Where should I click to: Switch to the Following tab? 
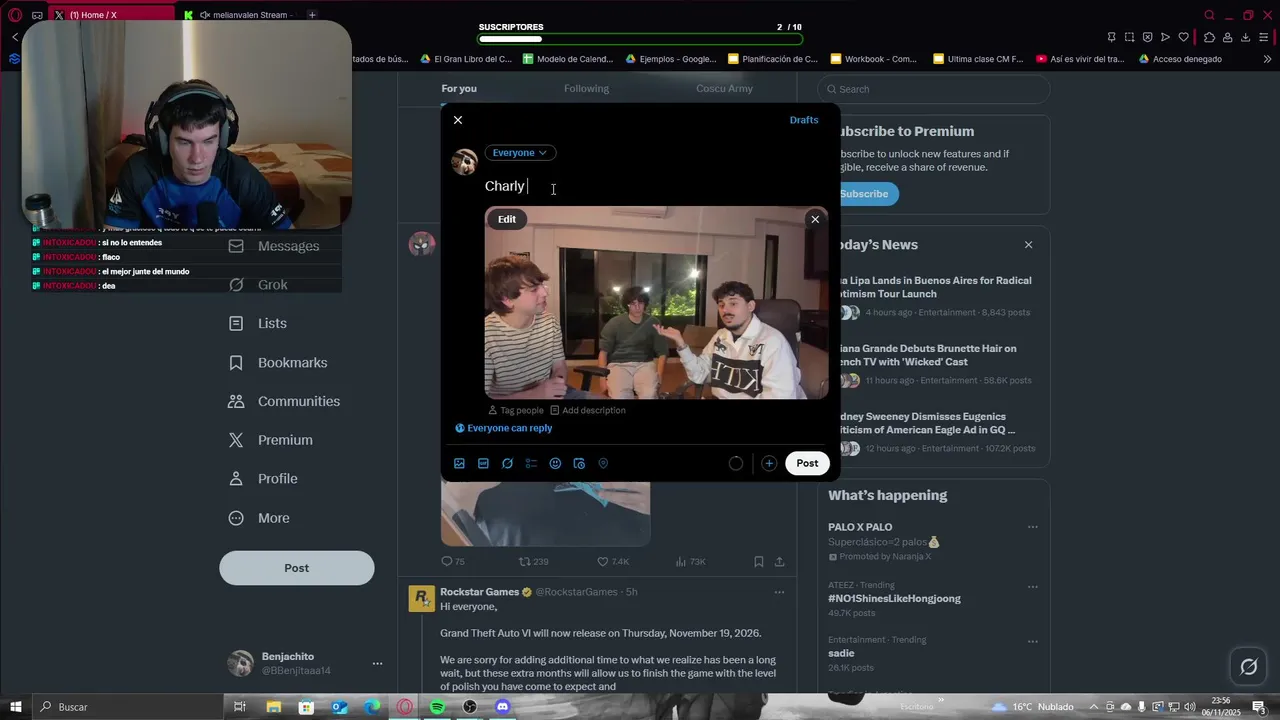click(586, 89)
